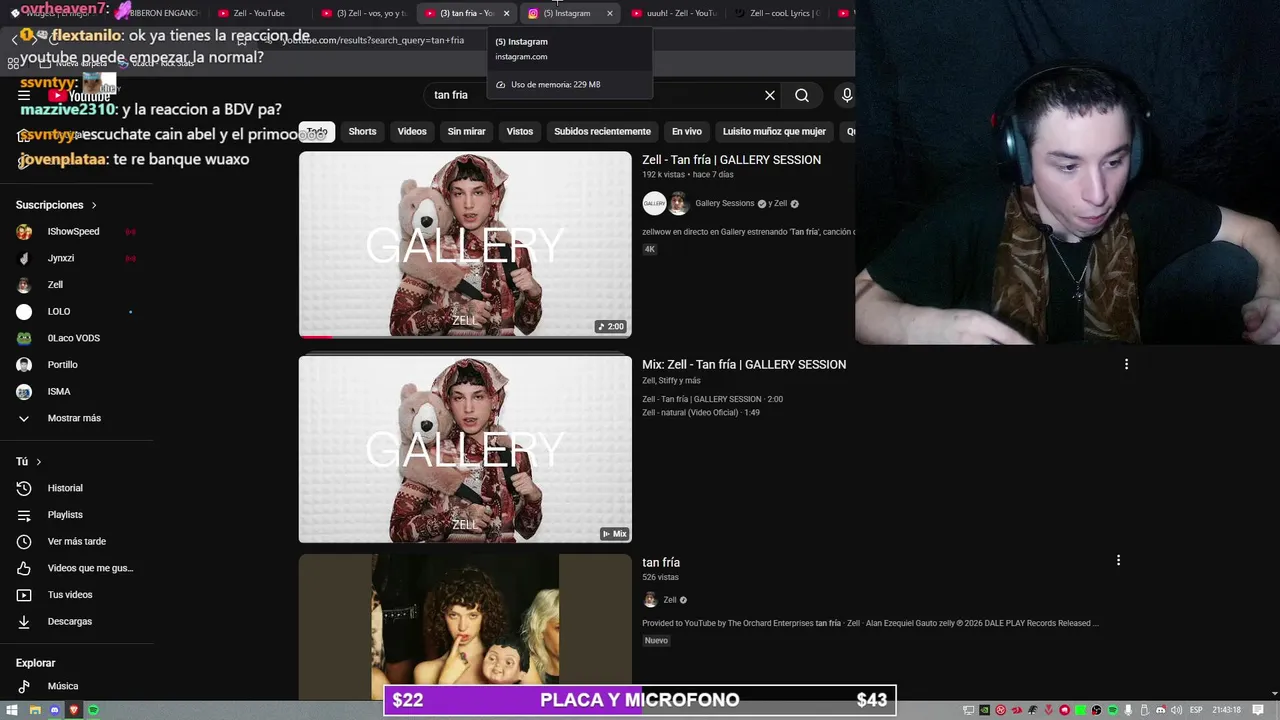1280x720 pixels.
Task: Click the Nuevo badge on tan fría
Action: coord(656,640)
